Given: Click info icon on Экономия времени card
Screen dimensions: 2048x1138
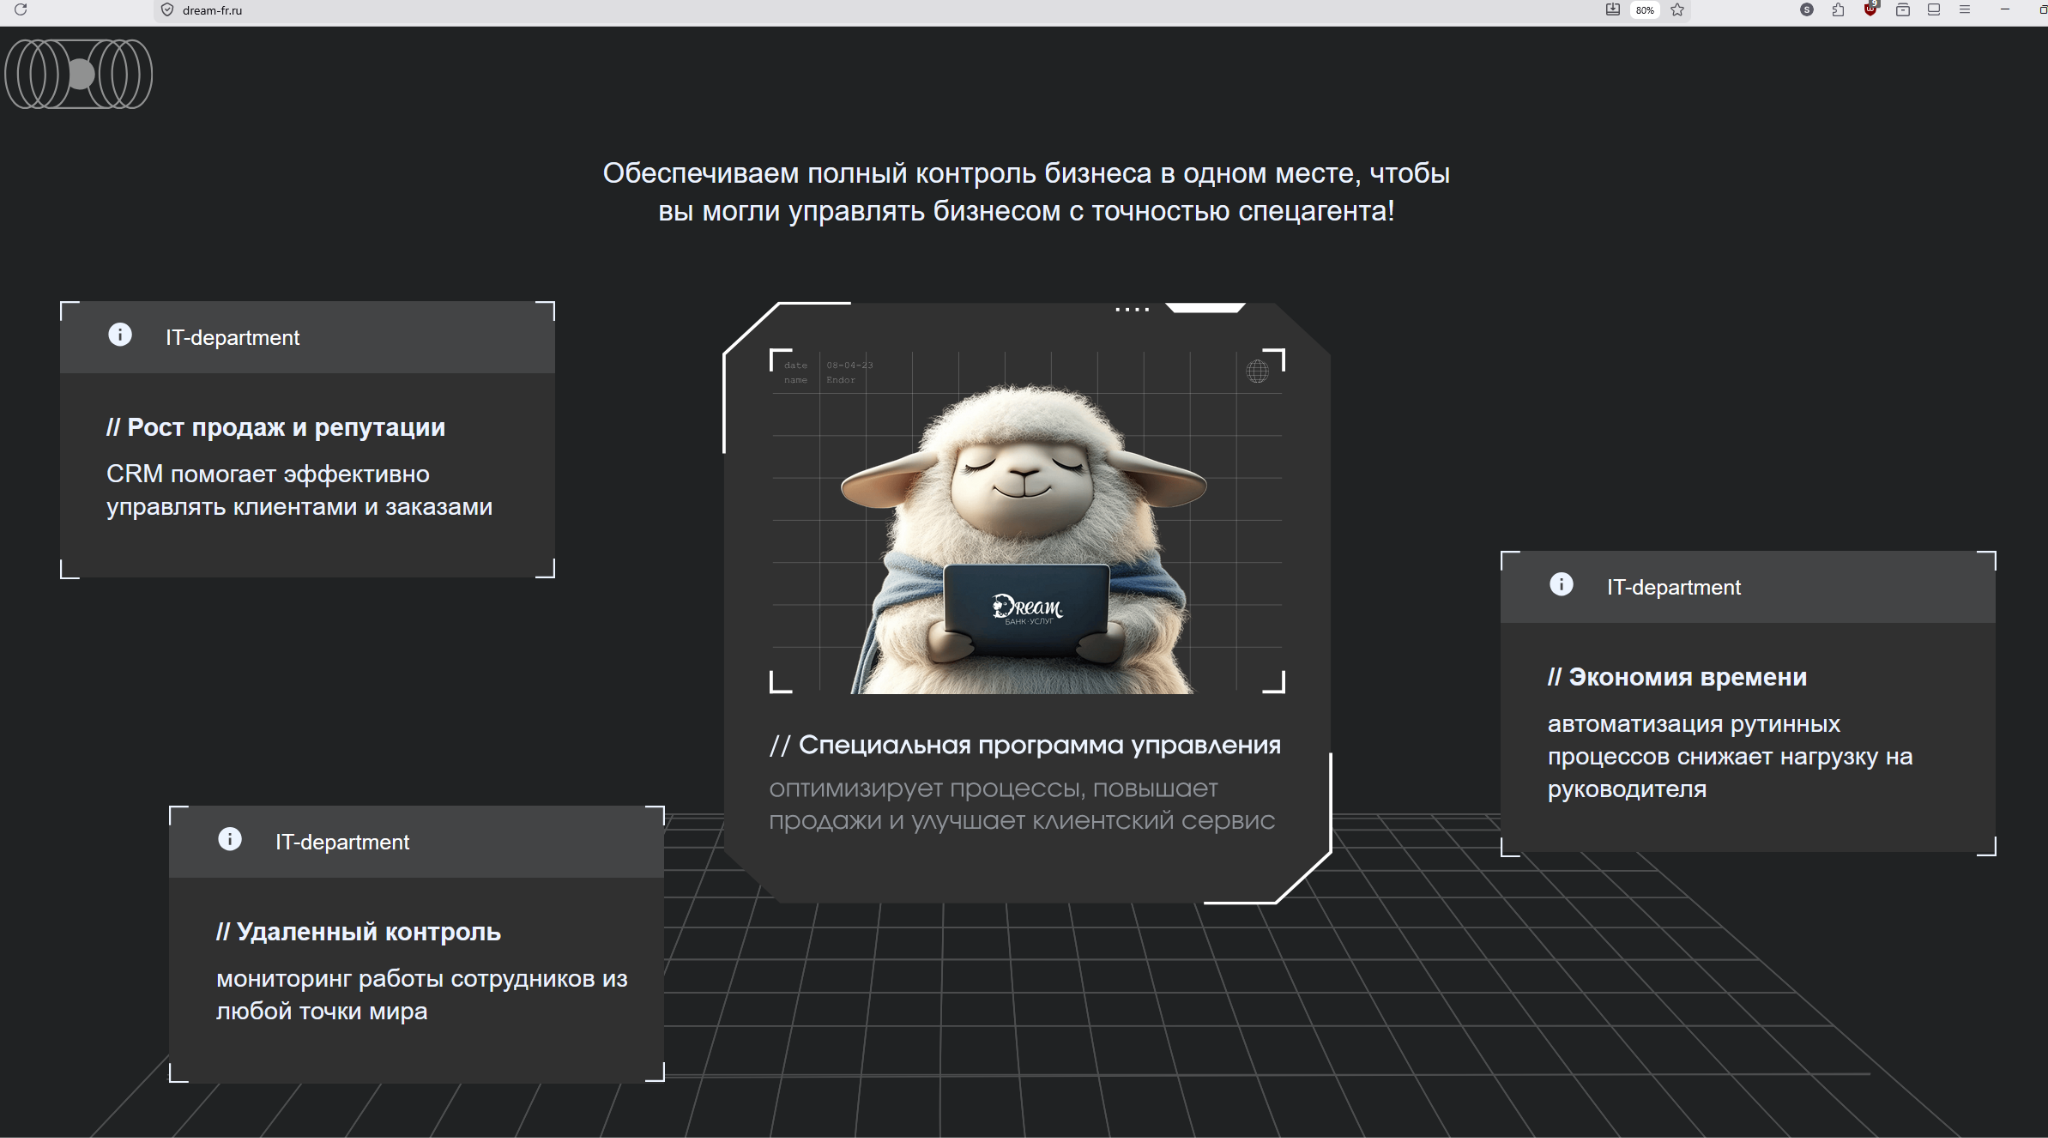Looking at the screenshot, I should coord(1561,584).
